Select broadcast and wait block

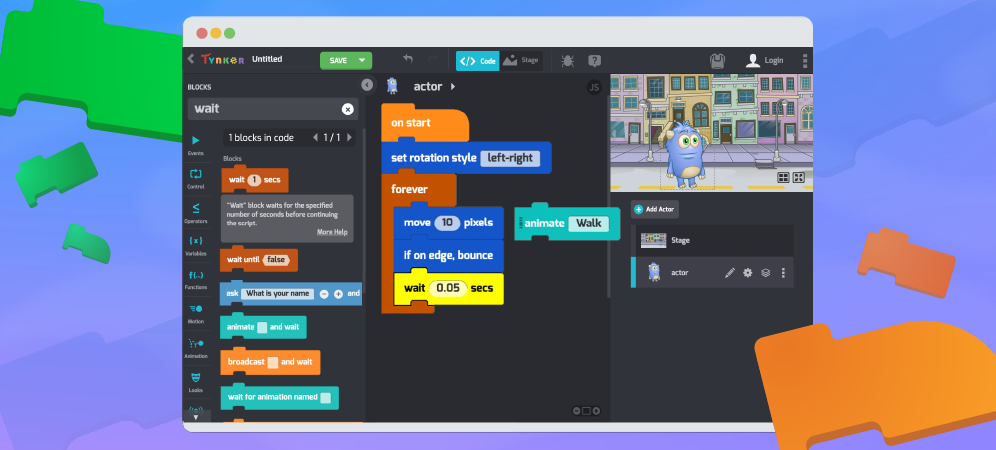tap(270, 362)
